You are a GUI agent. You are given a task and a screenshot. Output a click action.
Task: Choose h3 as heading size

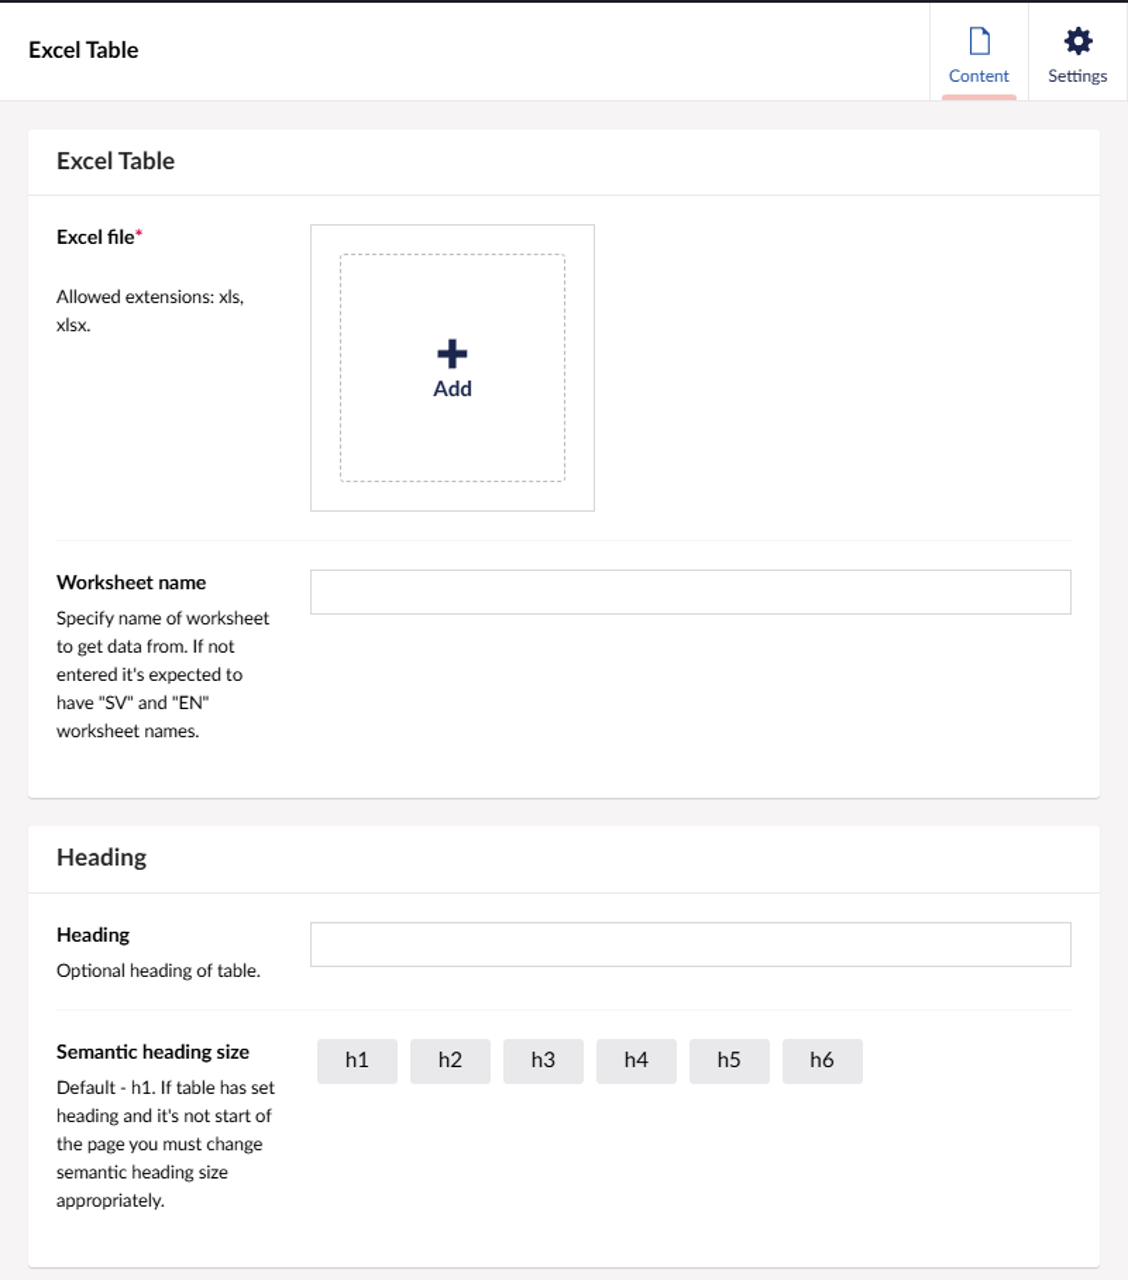click(543, 1060)
